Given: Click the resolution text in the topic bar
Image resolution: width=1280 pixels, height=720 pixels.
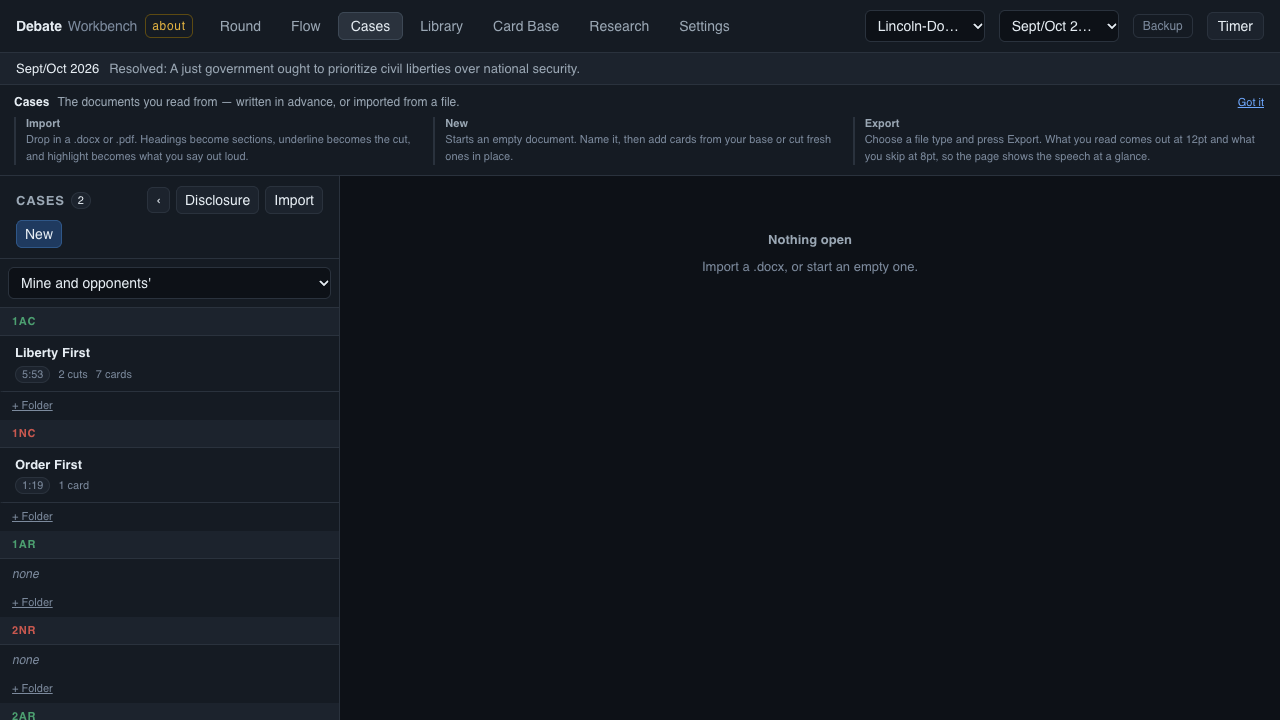Looking at the screenshot, I should tap(344, 69).
